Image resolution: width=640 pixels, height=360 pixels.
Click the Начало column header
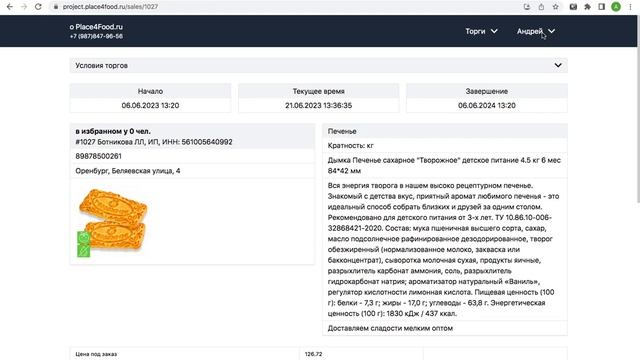pyautogui.click(x=150, y=91)
